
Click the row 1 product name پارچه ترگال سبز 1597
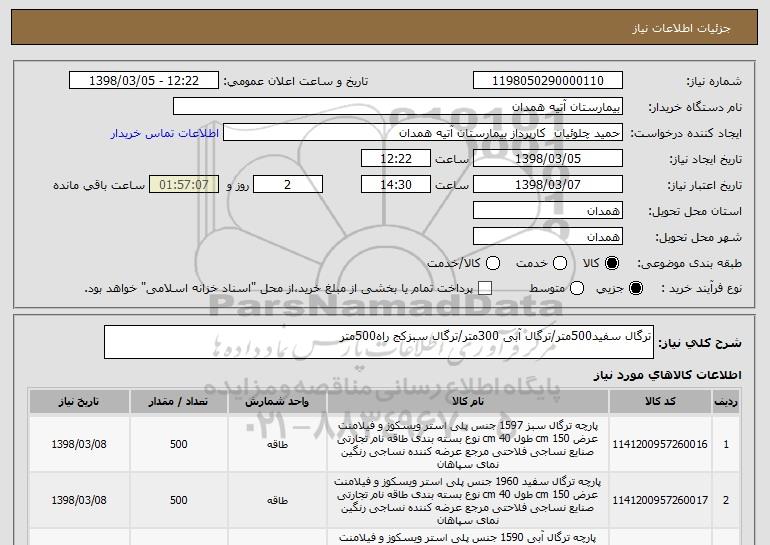point(468,444)
